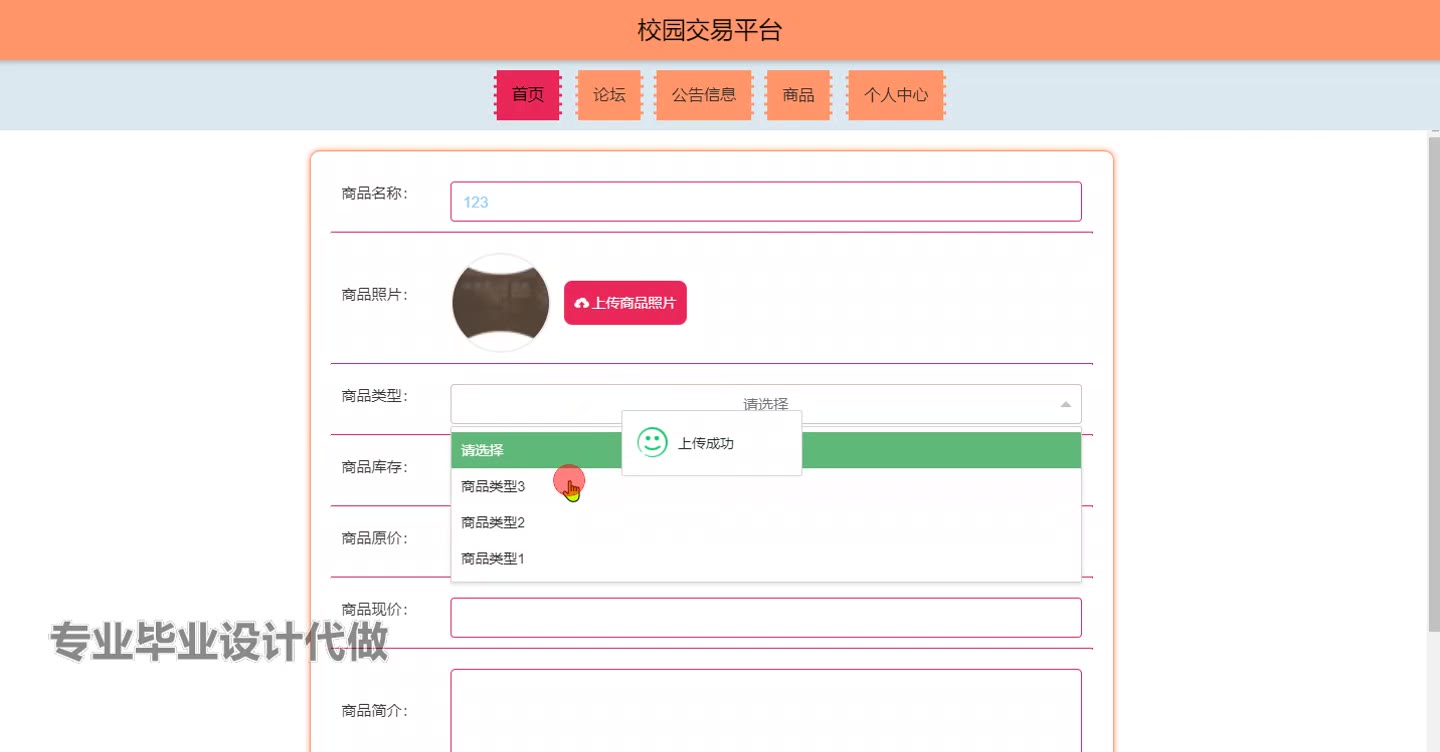This screenshot has width=1440, height=752.
Task: Go to the 论坛 tab
Action: tap(609, 95)
